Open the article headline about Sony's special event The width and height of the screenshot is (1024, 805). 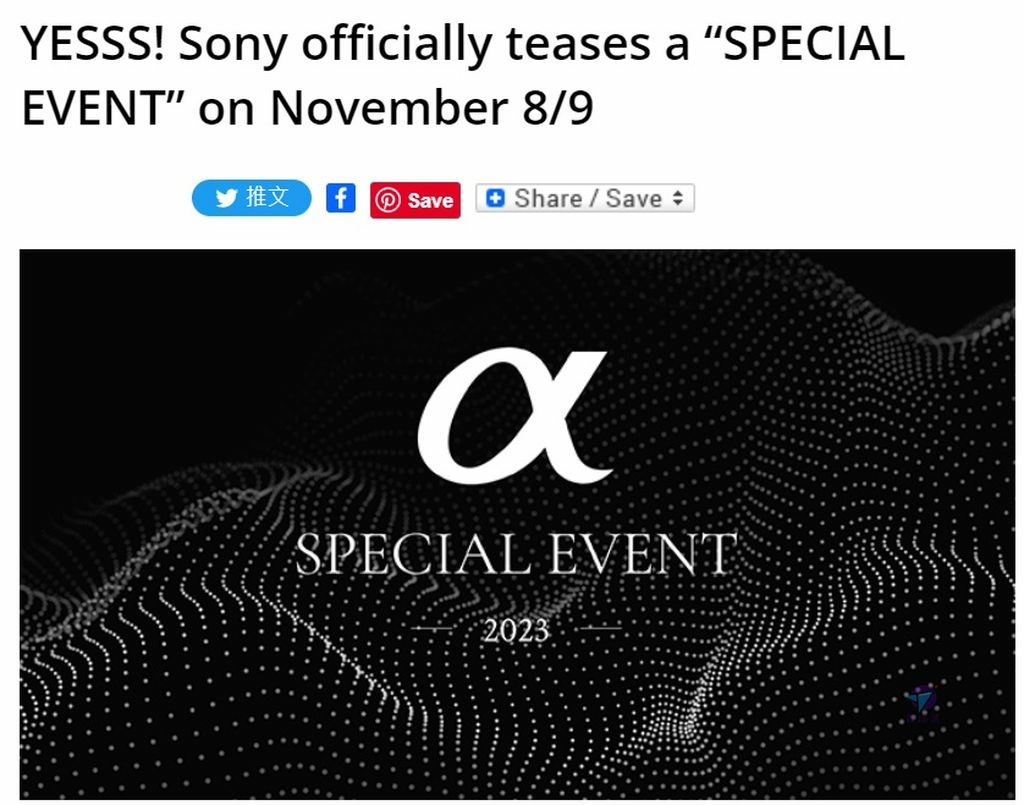(463, 74)
